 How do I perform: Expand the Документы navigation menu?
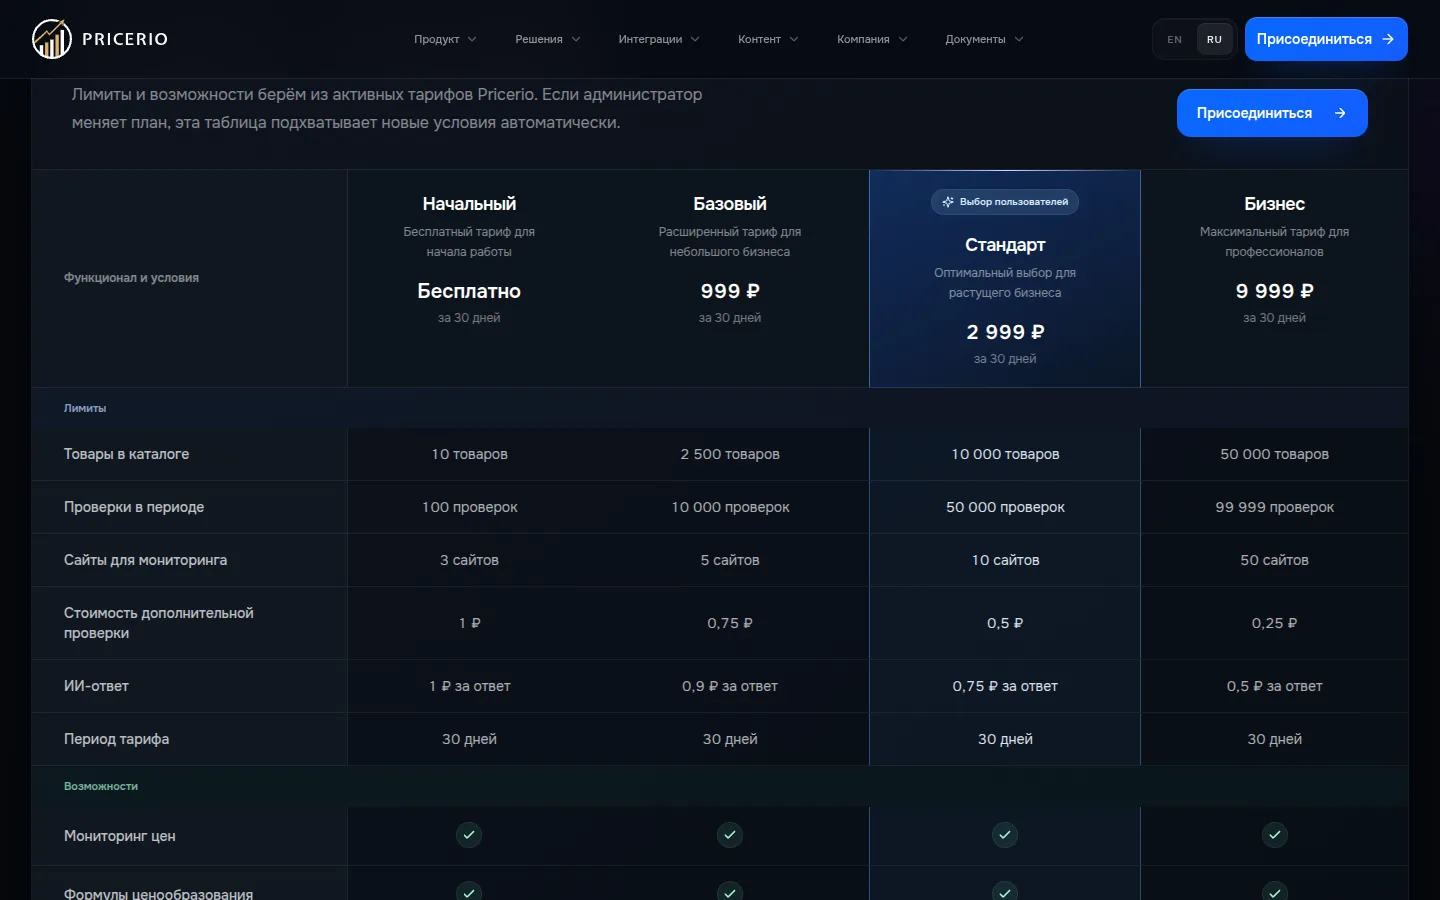point(984,39)
